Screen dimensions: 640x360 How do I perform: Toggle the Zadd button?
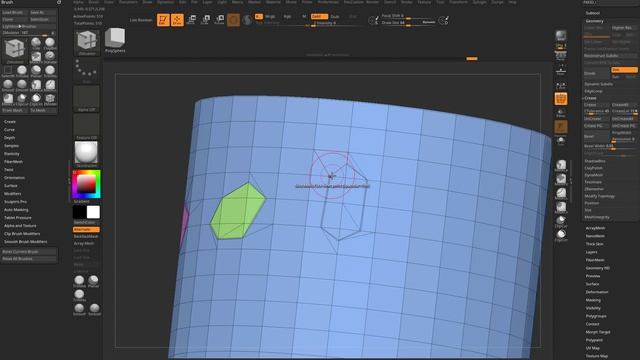point(319,16)
